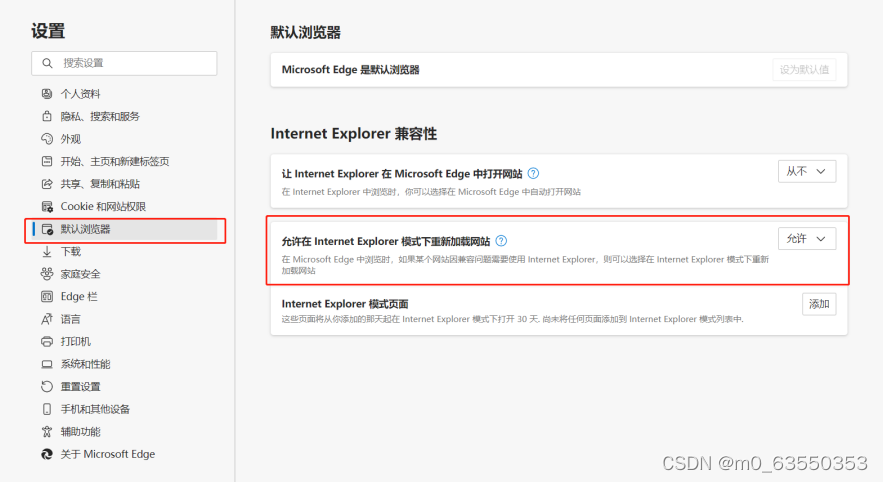
Task: Click the 语言 language icon
Action: coord(47,319)
